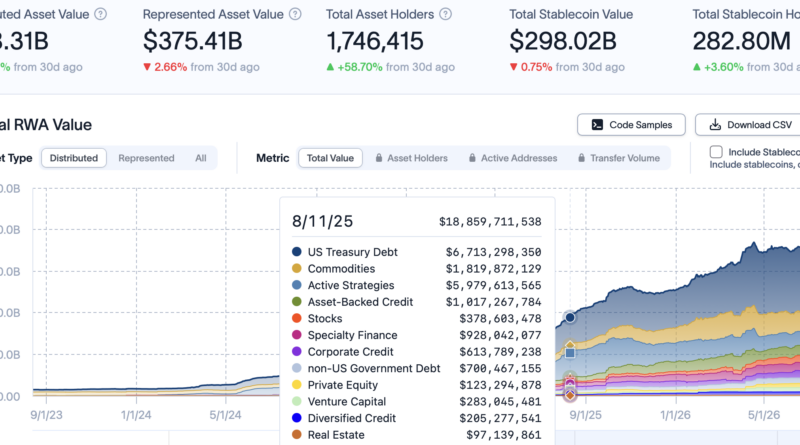This screenshot has height=445, width=800.
Task: Switch asset type to Represented
Action: click(146, 158)
